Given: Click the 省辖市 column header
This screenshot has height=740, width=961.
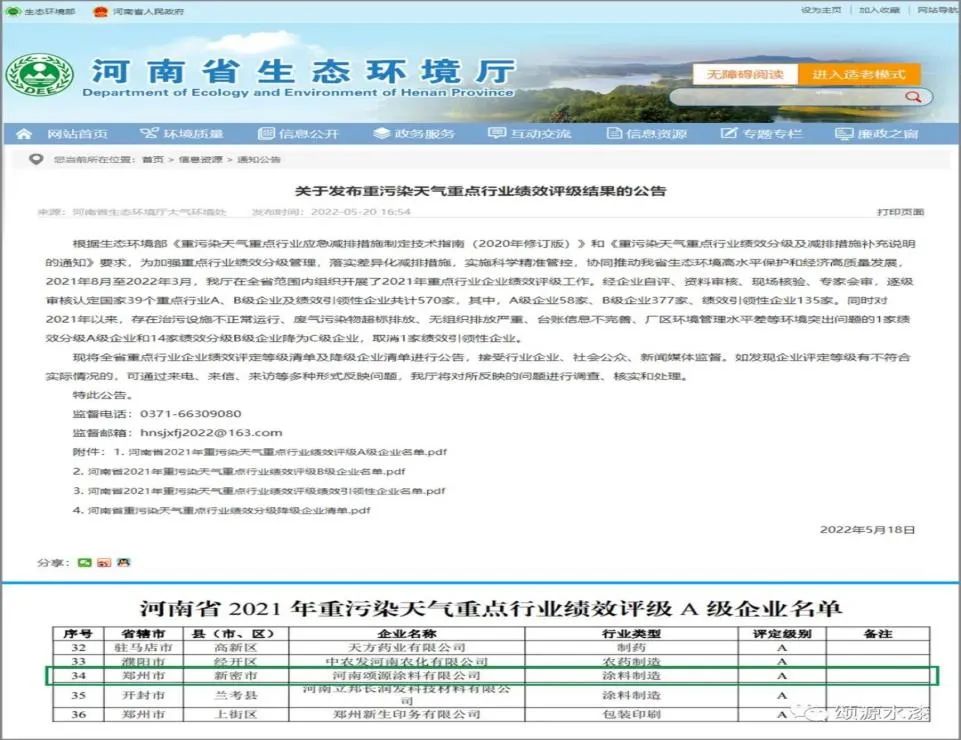Looking at the screenshot, I should tap(143, 633).
